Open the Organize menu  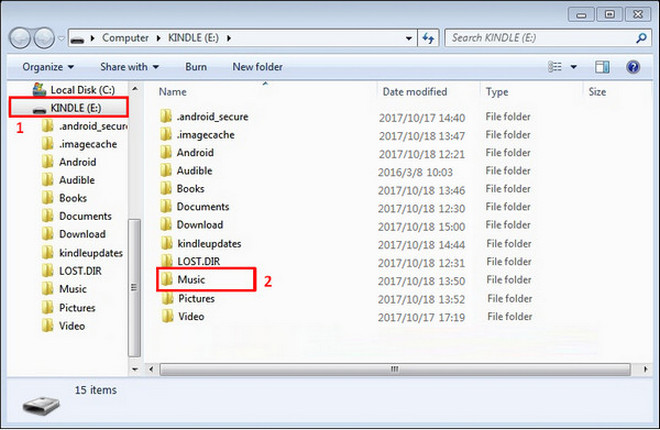pos(48,67)
